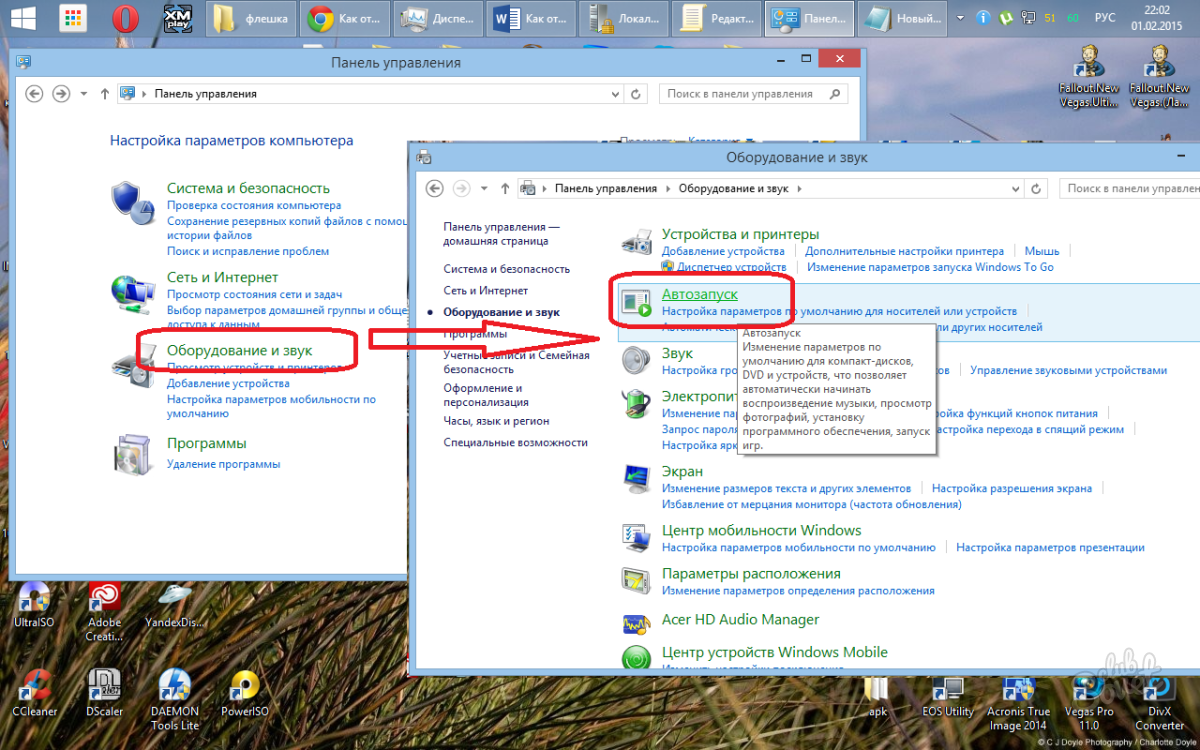Click the Удаление программы link

(x=223, y=464)
